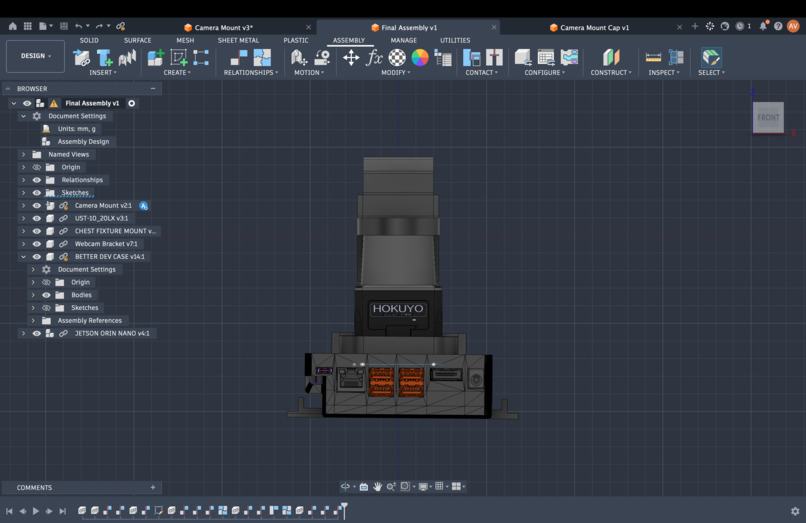Click the Redo arrow
Viewport: 806px width, 523px height.
(99, 26)
